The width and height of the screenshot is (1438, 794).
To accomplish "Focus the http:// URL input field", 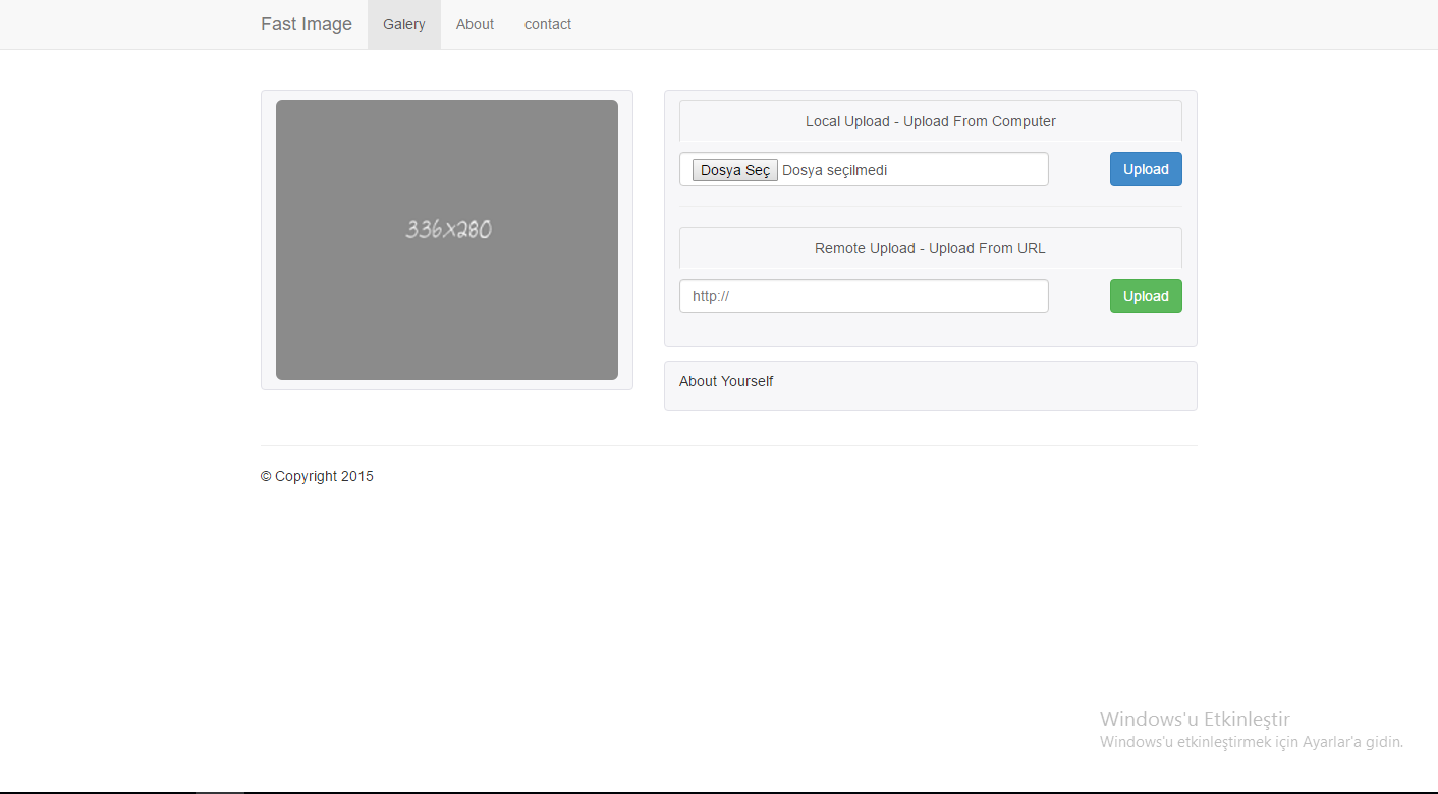I will tap(864, 296).
